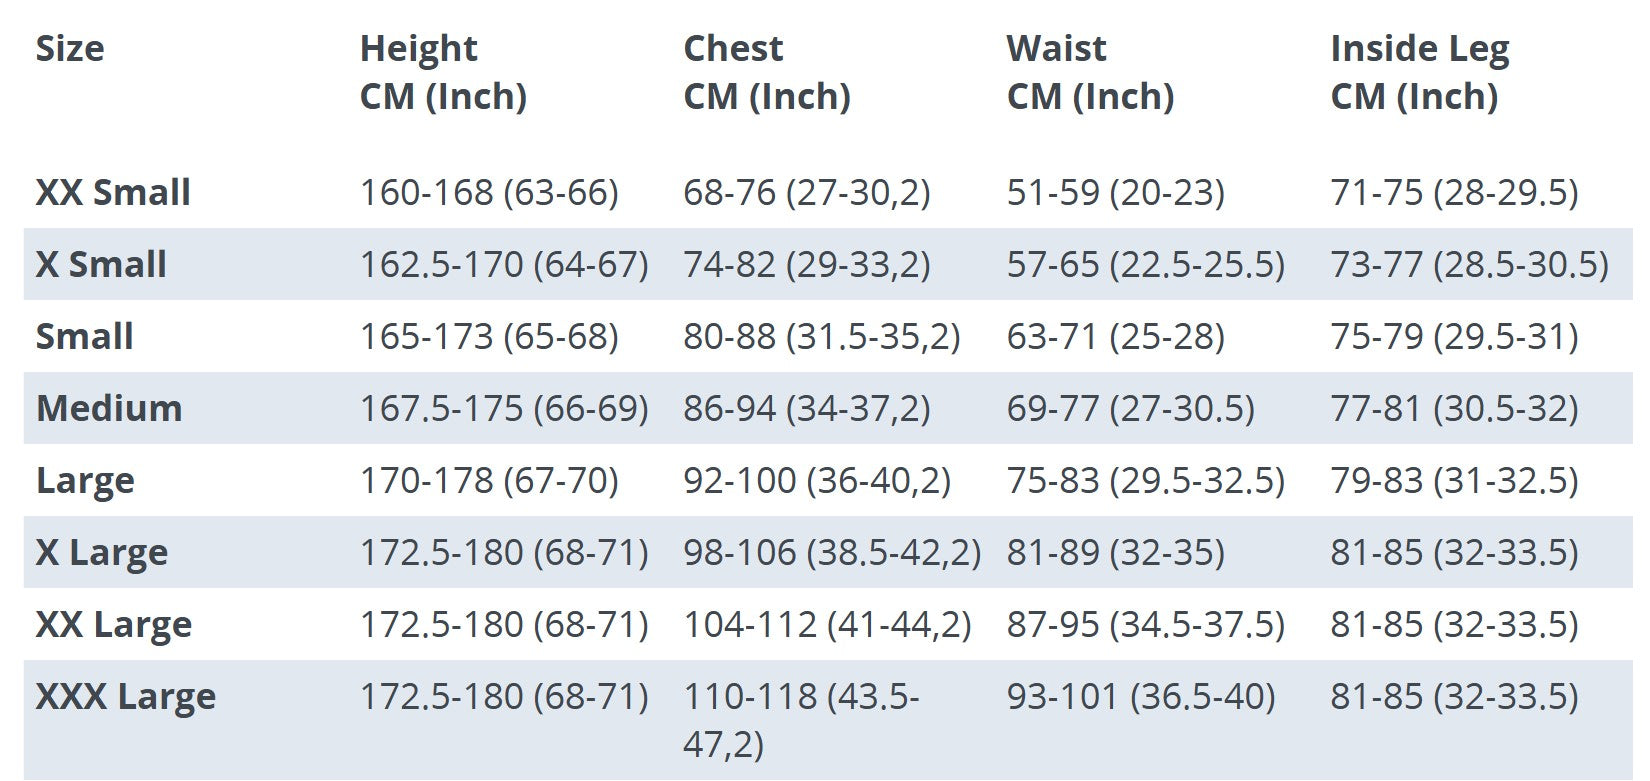Select the XX Large size row label
Image resolution: width=1650 pixels, height=781 pixels.
(114, 625)
